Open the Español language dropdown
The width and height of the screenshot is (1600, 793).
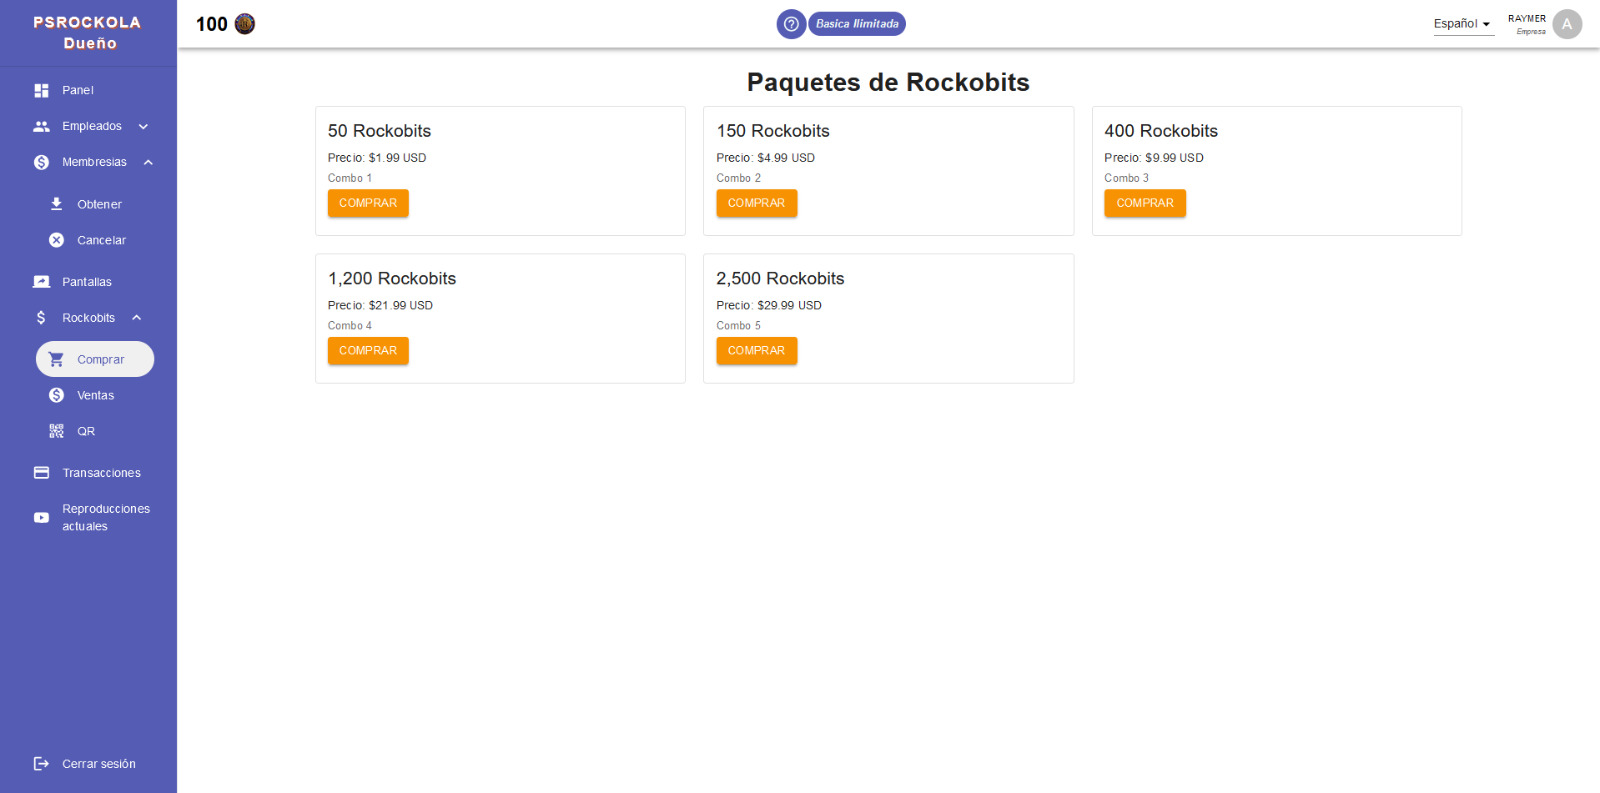(x=1463, y=24)
